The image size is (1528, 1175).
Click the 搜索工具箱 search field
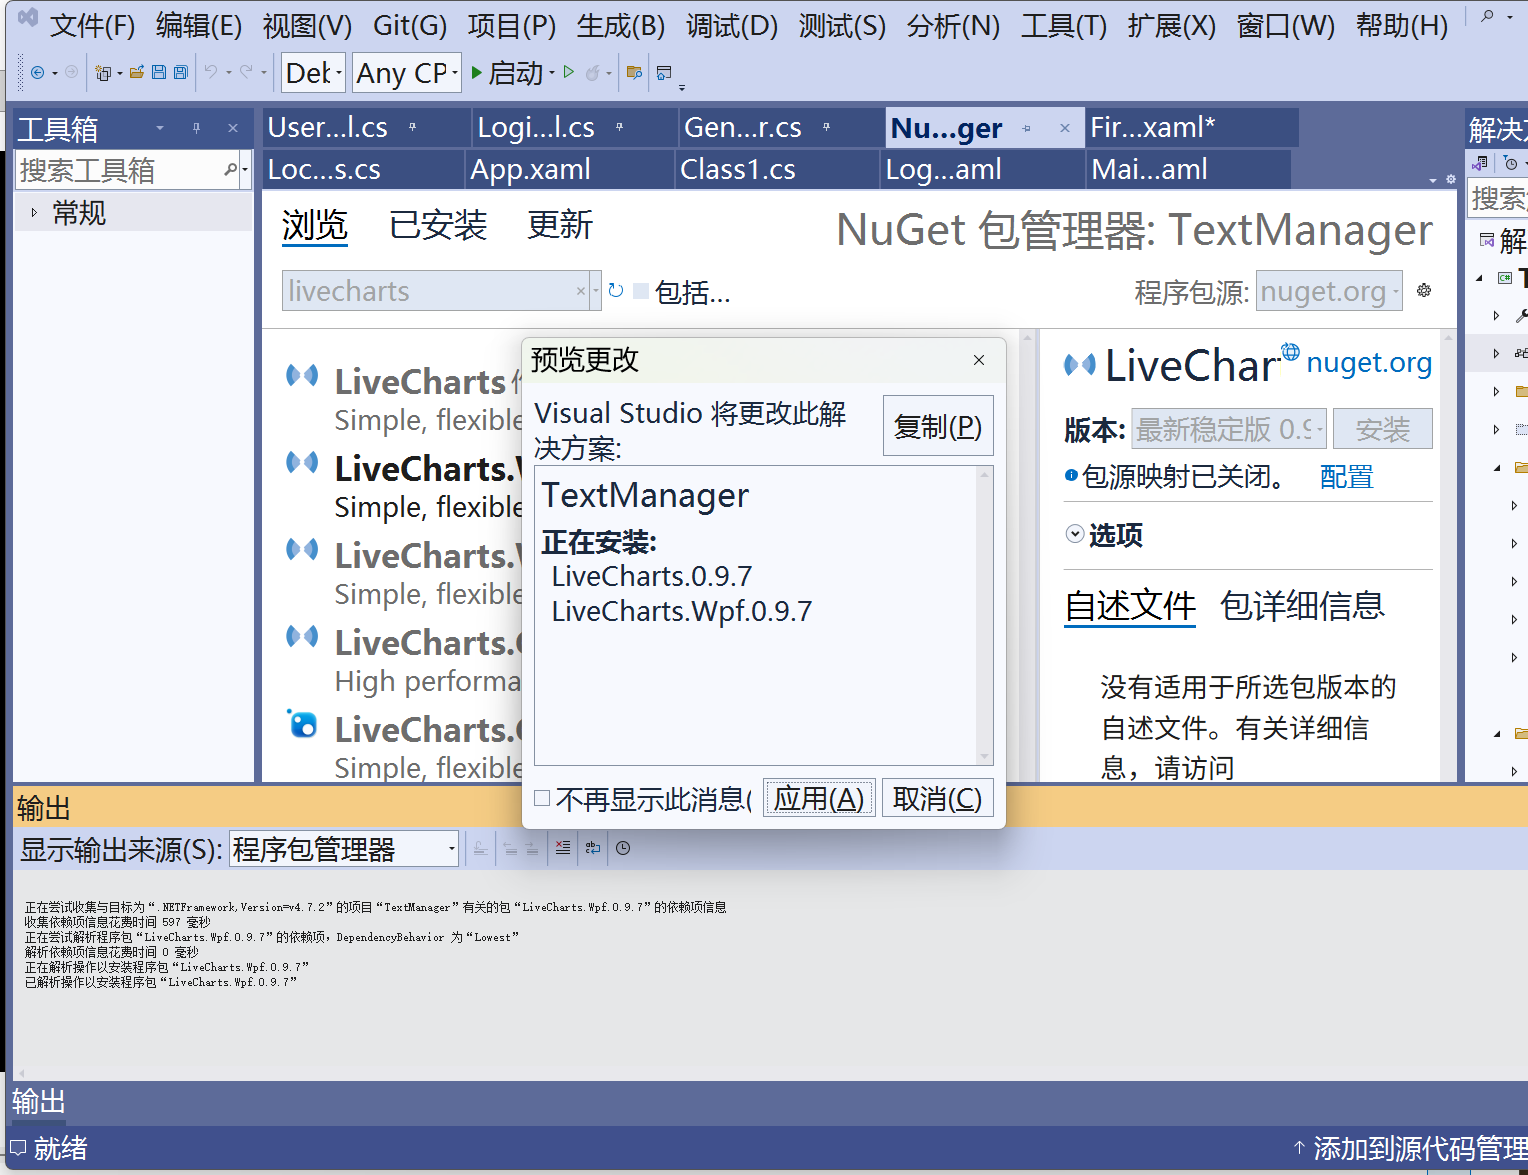(x=120, y=170)
